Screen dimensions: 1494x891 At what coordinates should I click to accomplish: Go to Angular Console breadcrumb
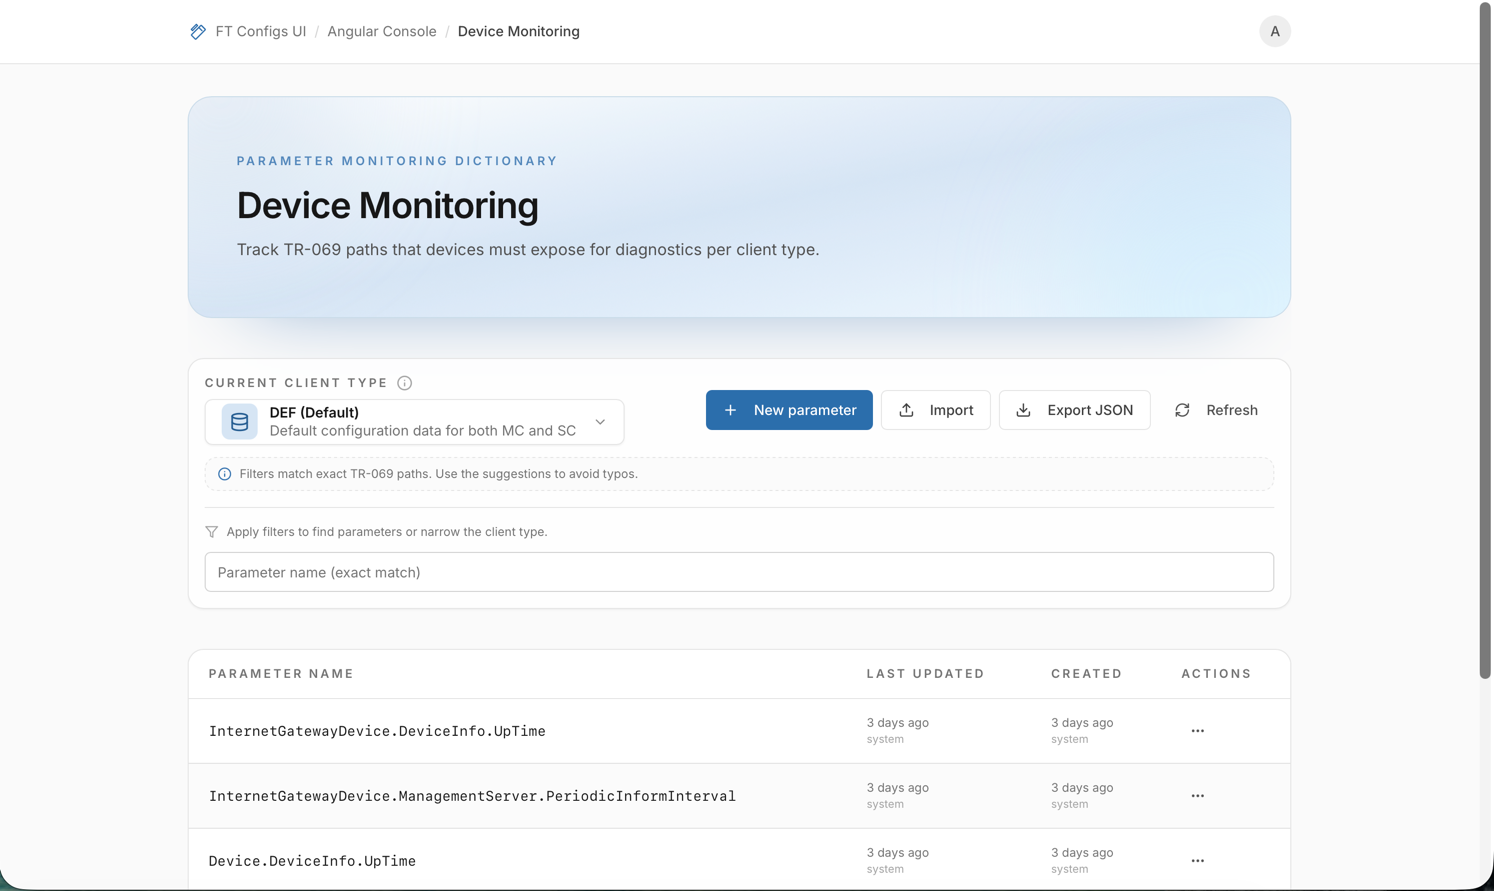click(x=382, y=32)
